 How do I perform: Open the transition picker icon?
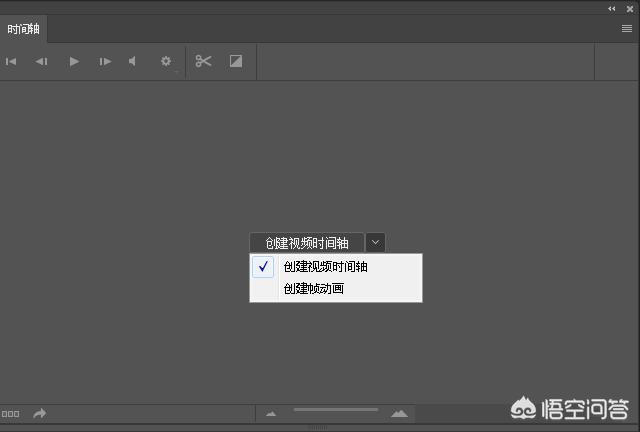(x=236, y=62)
